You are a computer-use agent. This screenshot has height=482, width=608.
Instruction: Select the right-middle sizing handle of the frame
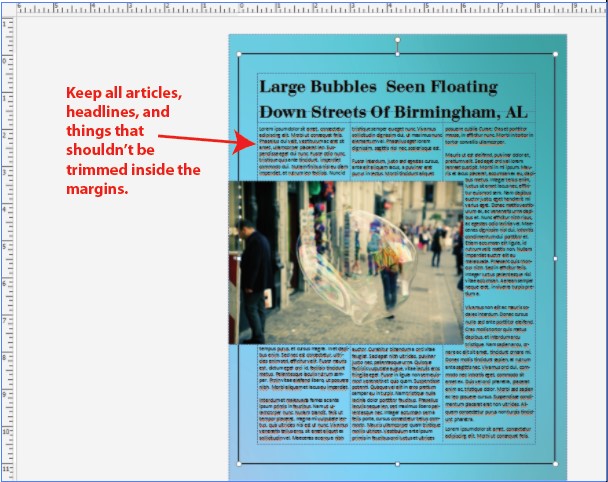coord(556,259)
